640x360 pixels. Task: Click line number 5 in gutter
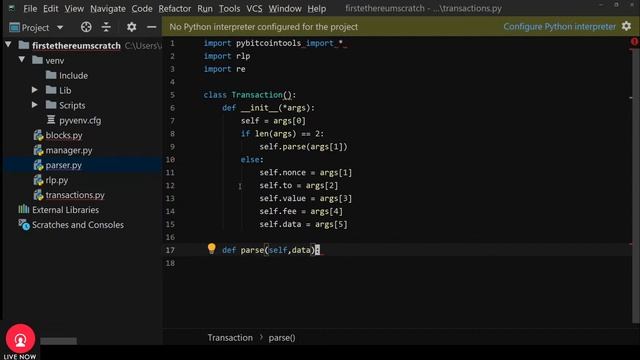(x=172, y=95)
